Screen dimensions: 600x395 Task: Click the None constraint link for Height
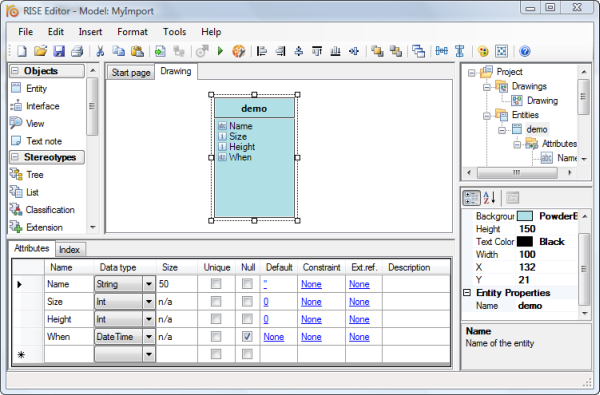point(311,319)
